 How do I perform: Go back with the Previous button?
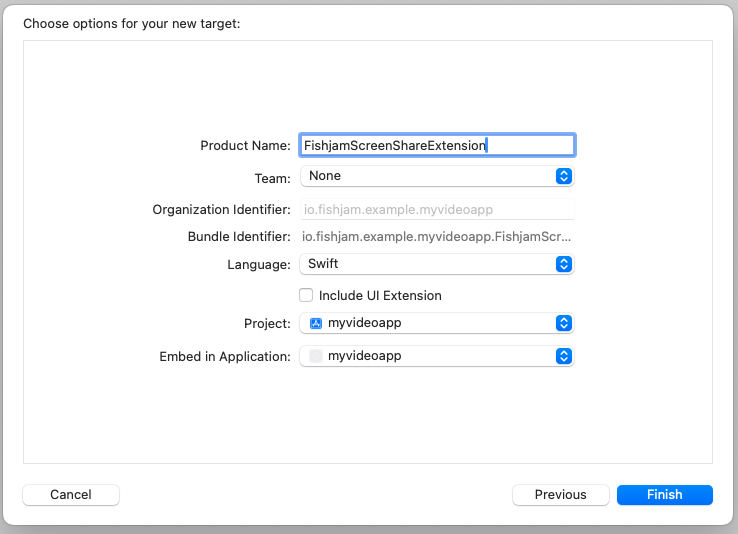click(560, 495)
